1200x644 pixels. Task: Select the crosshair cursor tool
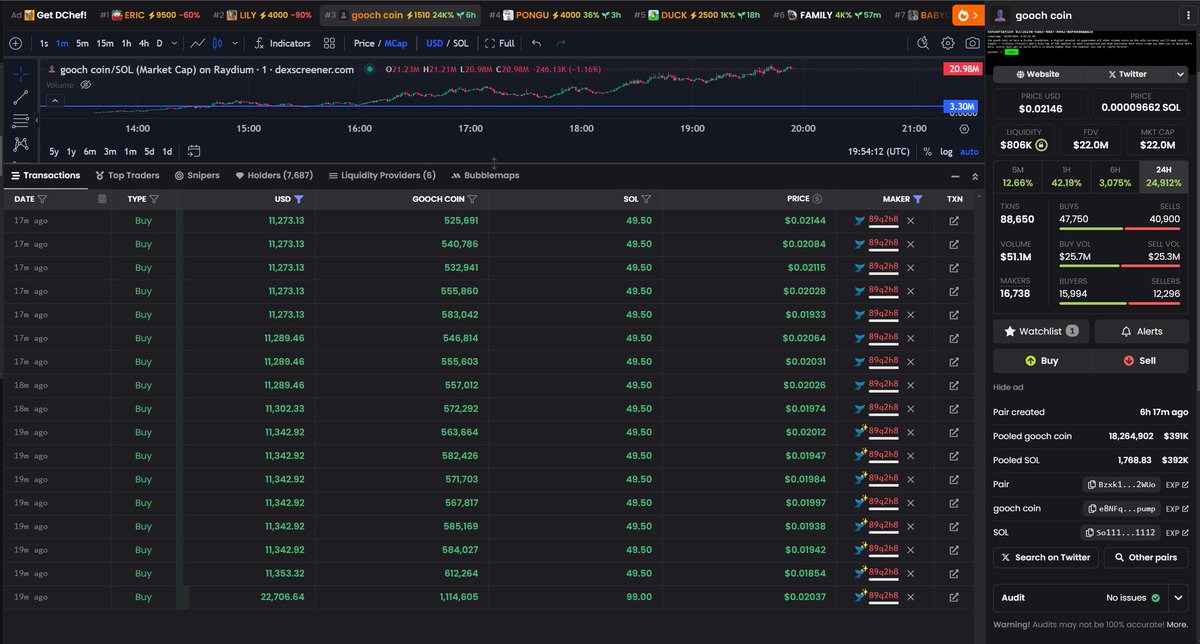tap(20, 74)
